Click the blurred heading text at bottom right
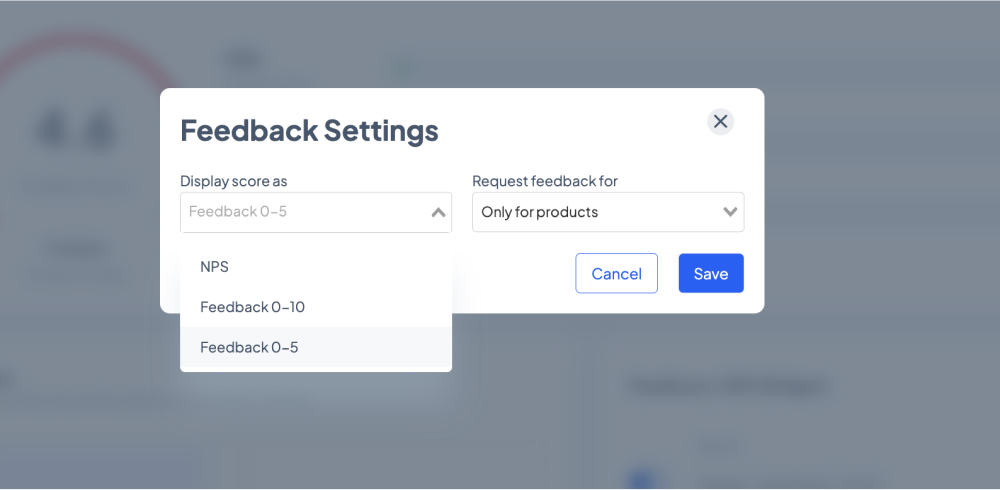The height and width of the screenshot is (490, 1000). 727,386
